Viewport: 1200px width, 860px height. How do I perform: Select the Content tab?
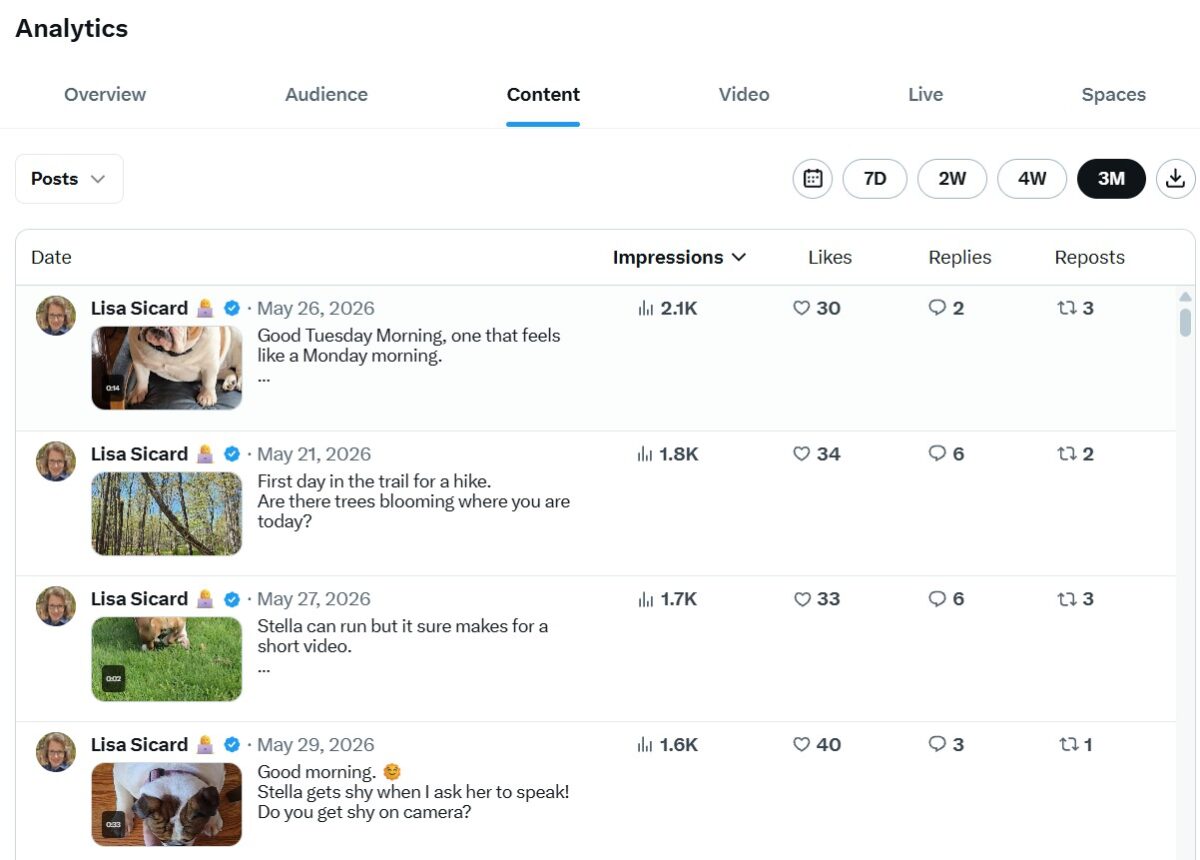[x=543, y=95]
